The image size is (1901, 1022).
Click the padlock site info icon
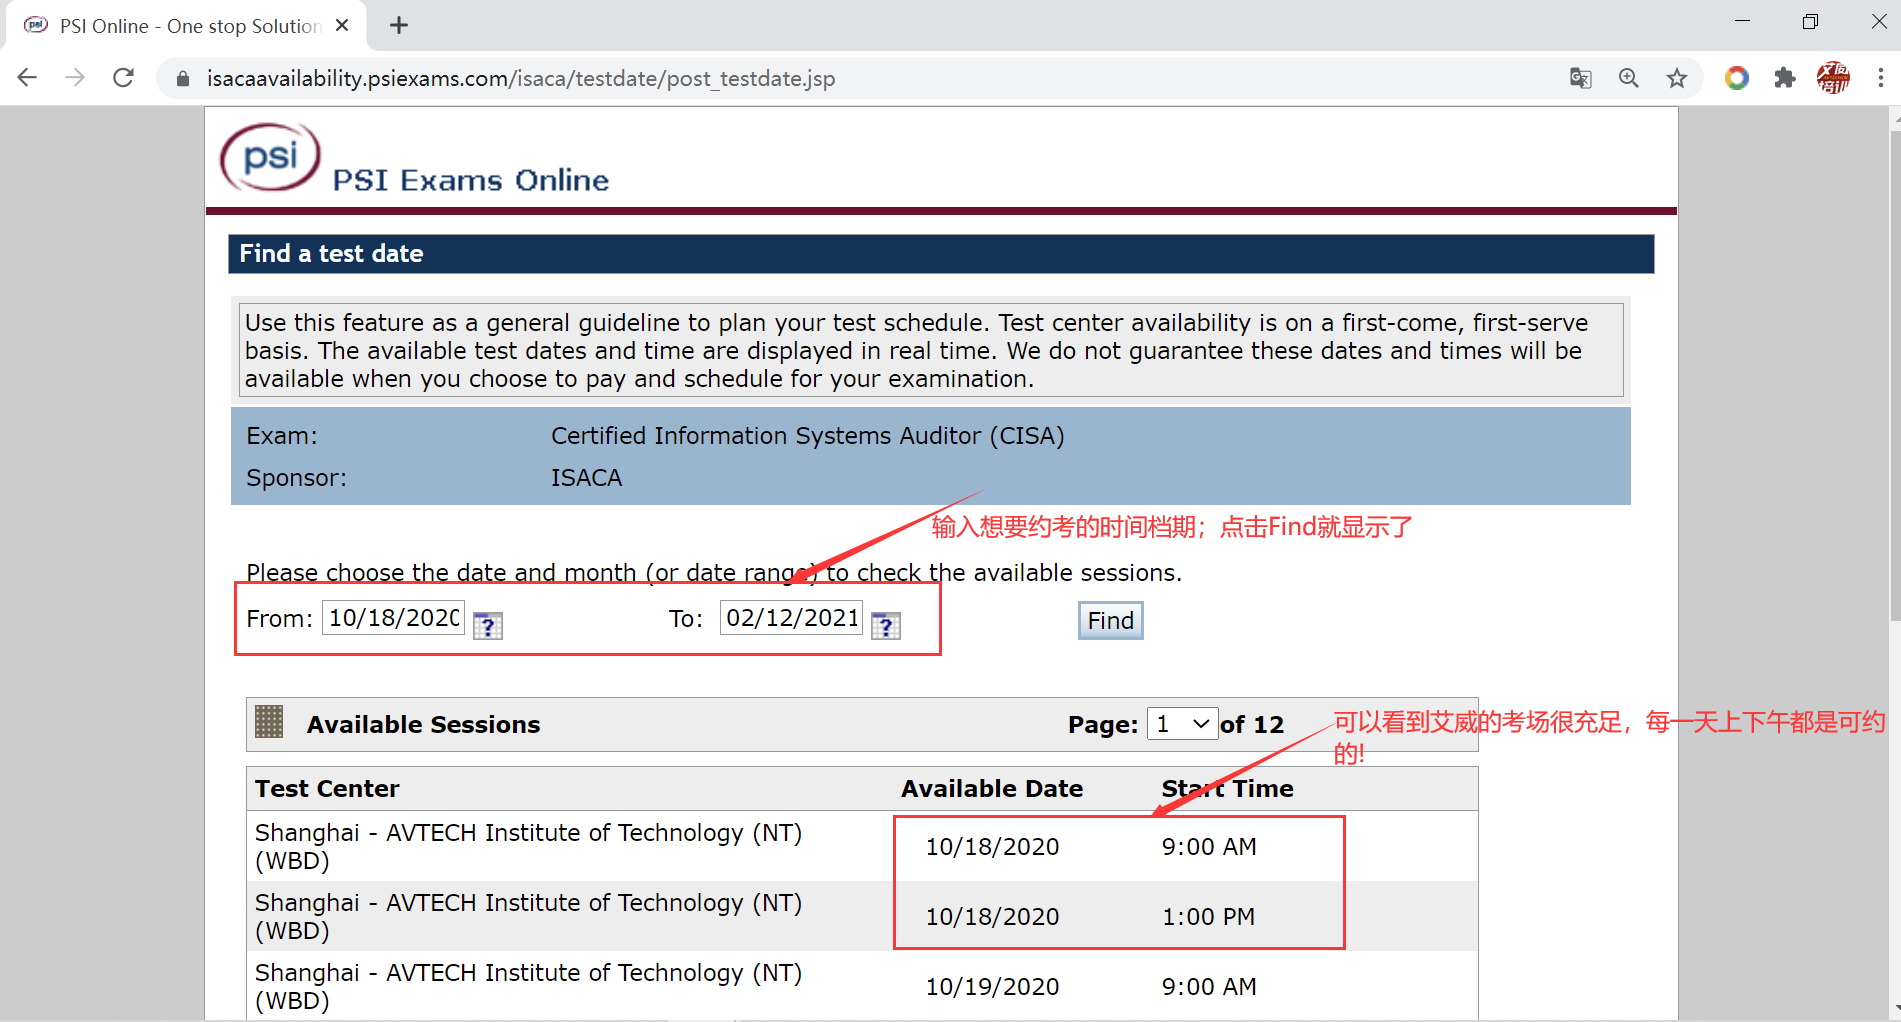tap(183, 78)
